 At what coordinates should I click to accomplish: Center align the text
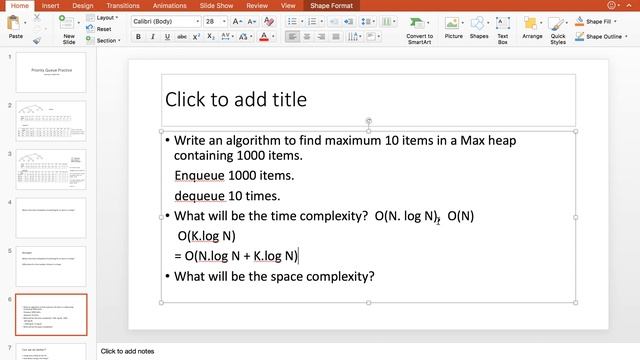point(307,37)
